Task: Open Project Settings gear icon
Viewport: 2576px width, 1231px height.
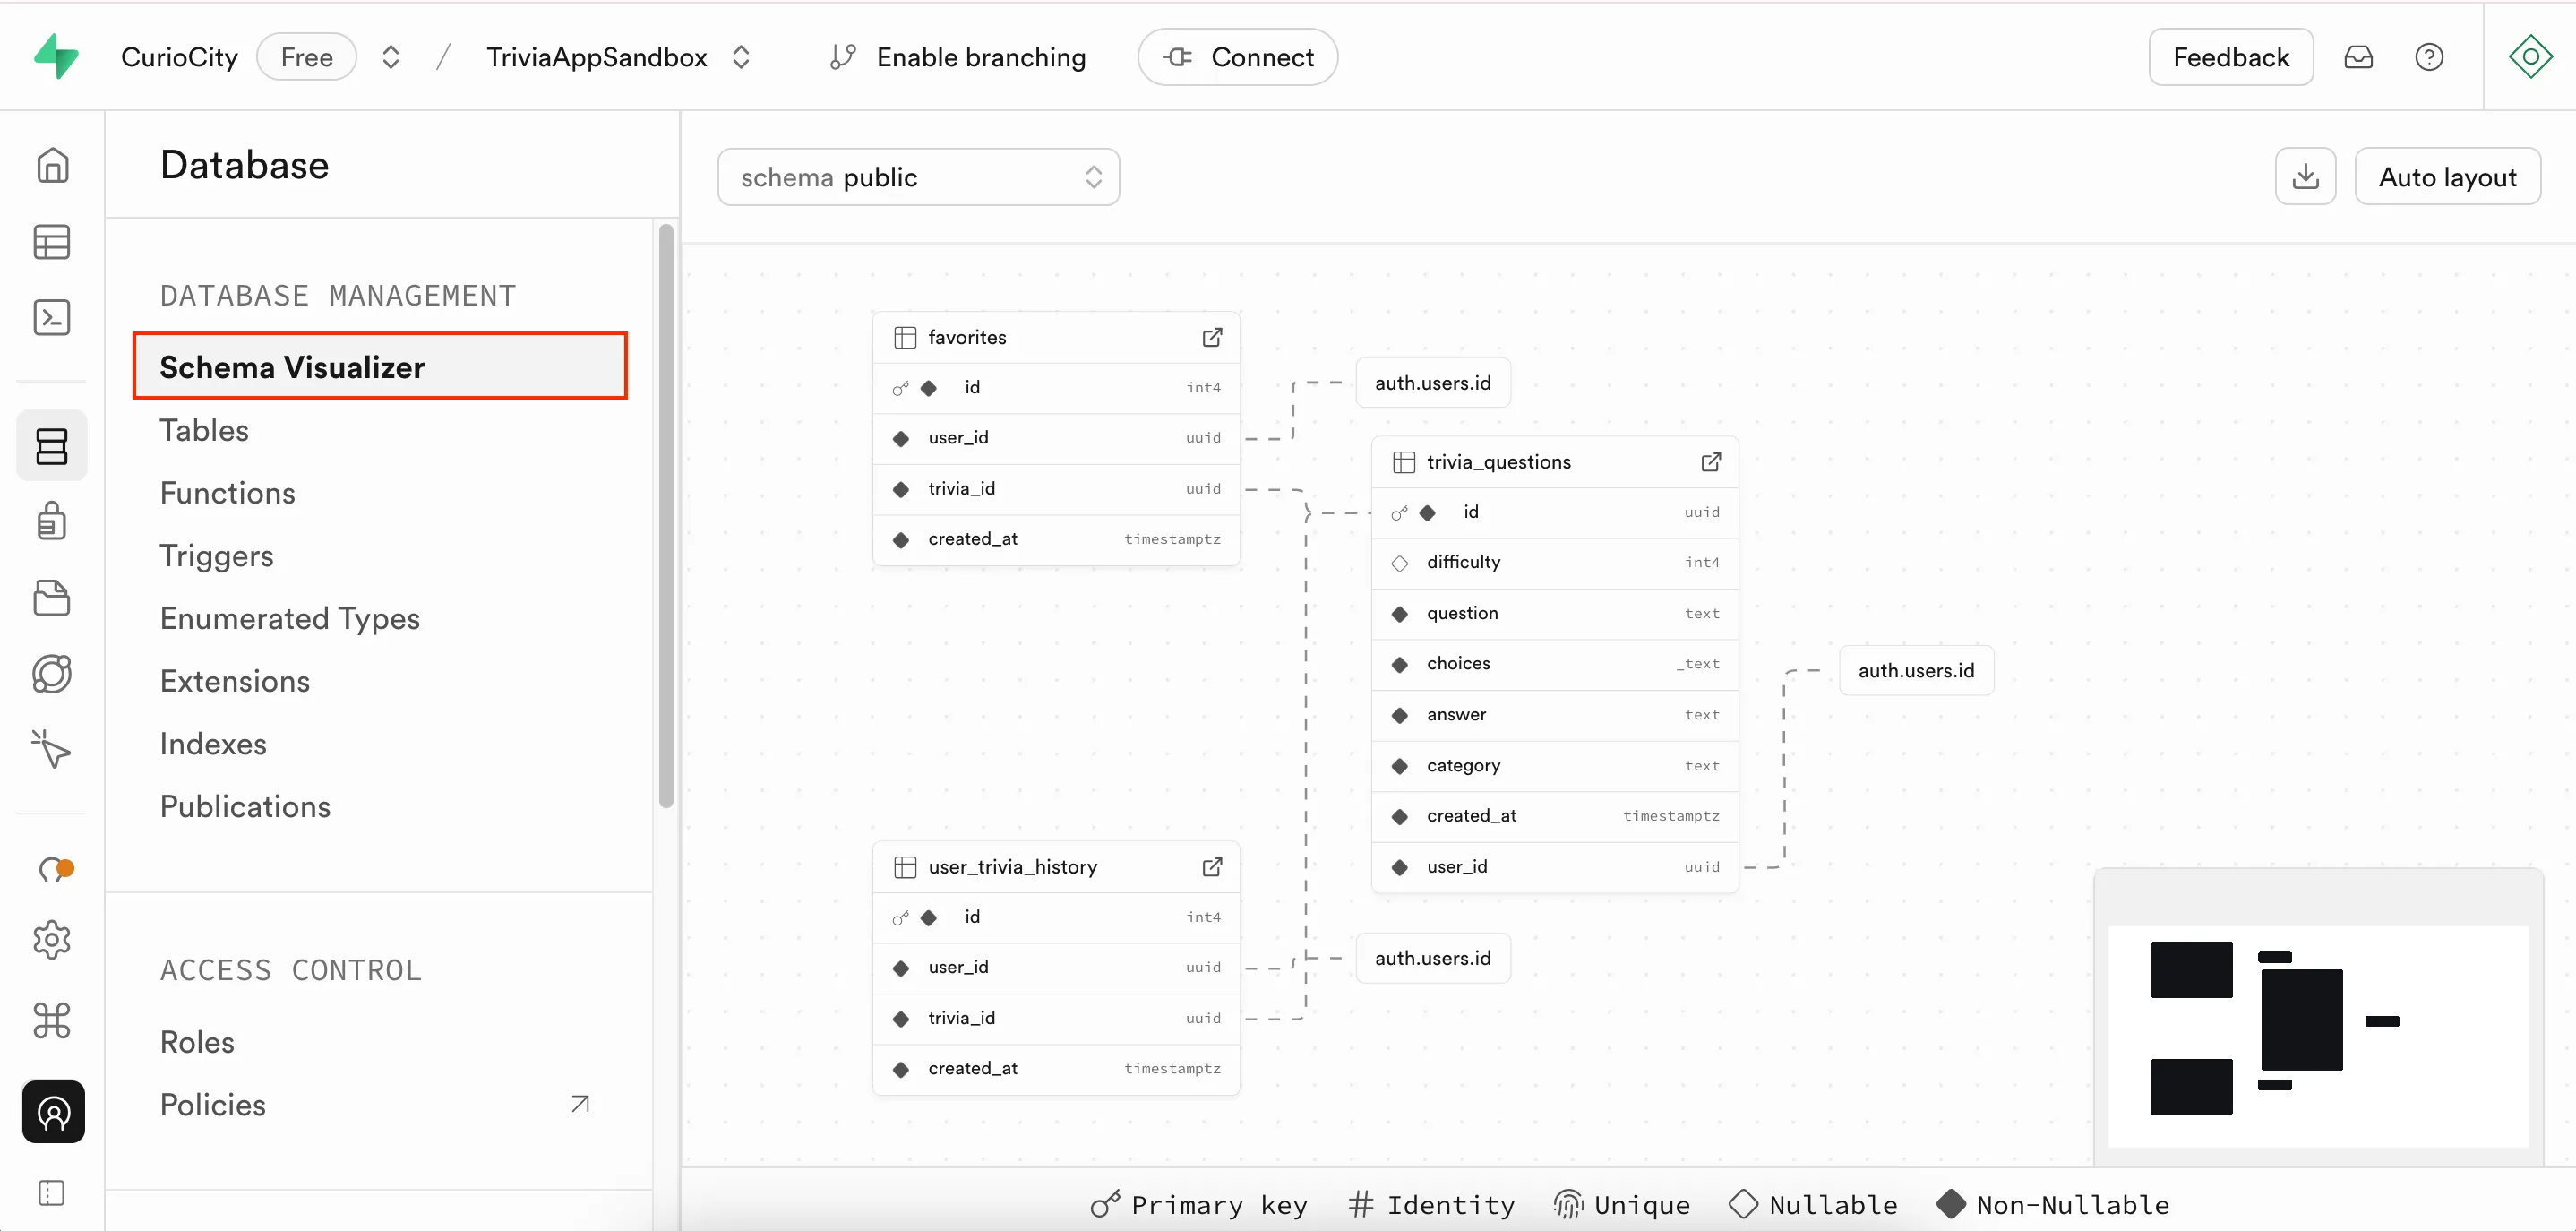Action: pos(52,940)
